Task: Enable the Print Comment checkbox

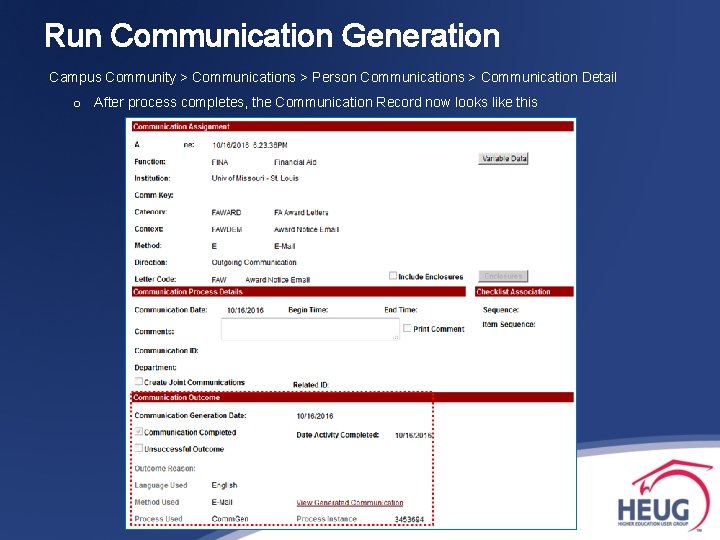Action: tap(407, 328)
